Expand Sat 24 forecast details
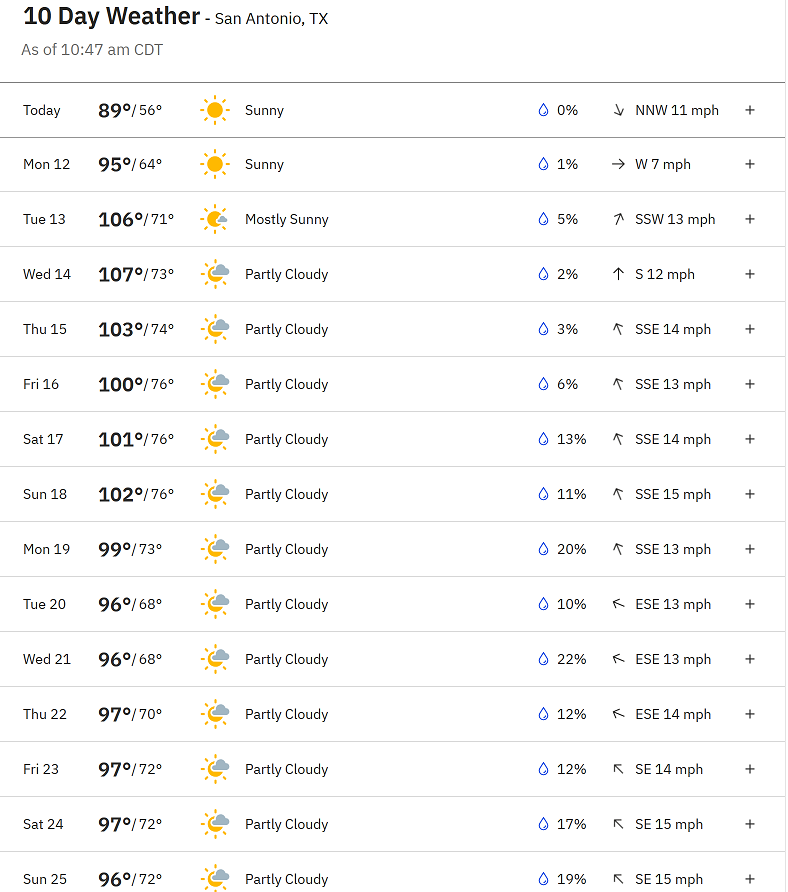The height and width of the screenshot is (892, 788). [749, 824]
